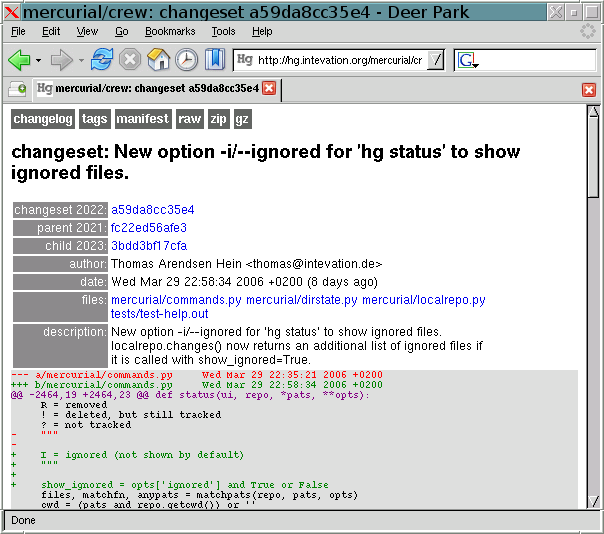Image resolution: width=604 pixels, height=534 pixels.
Task: Open the tags link
Action: (x=94, y=119)
